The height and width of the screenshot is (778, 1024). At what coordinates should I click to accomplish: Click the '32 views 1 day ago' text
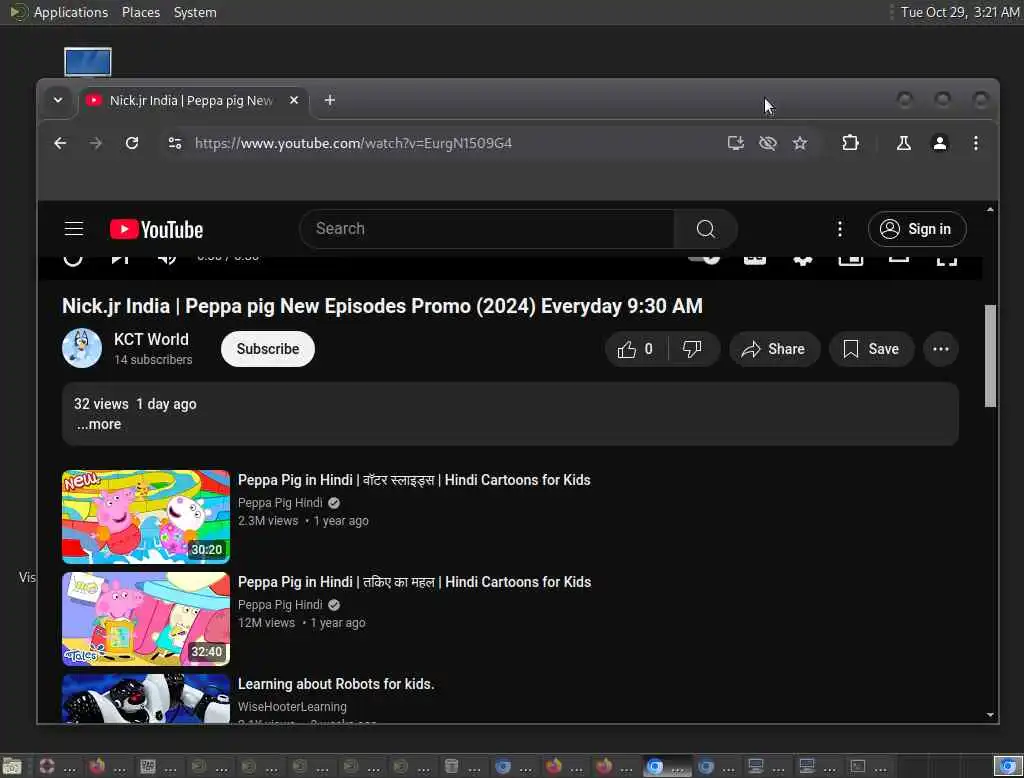135,404
